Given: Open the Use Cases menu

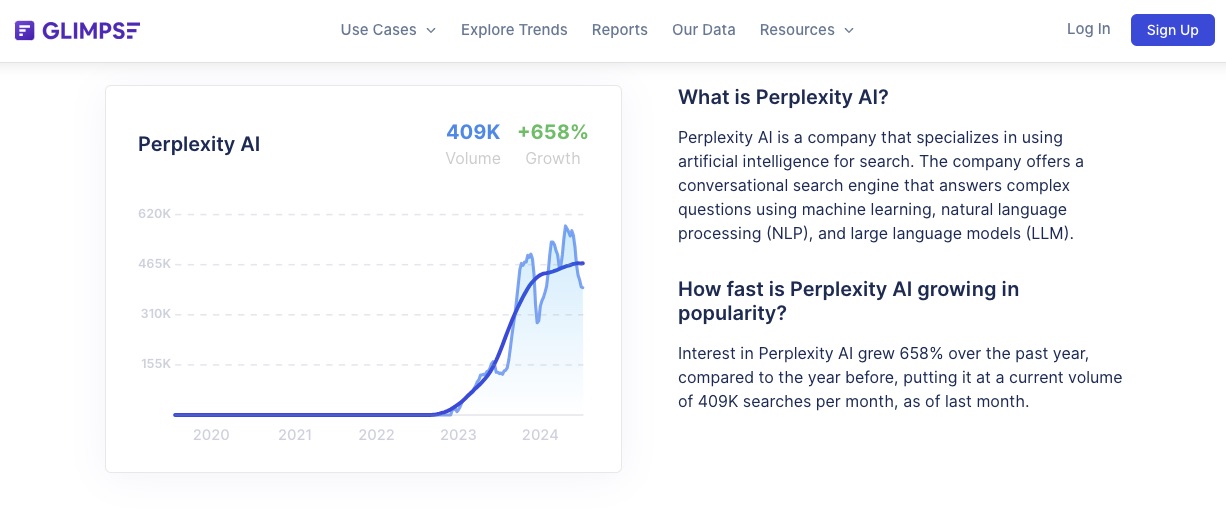Looking at the screenshot, I should coord(388,30).
